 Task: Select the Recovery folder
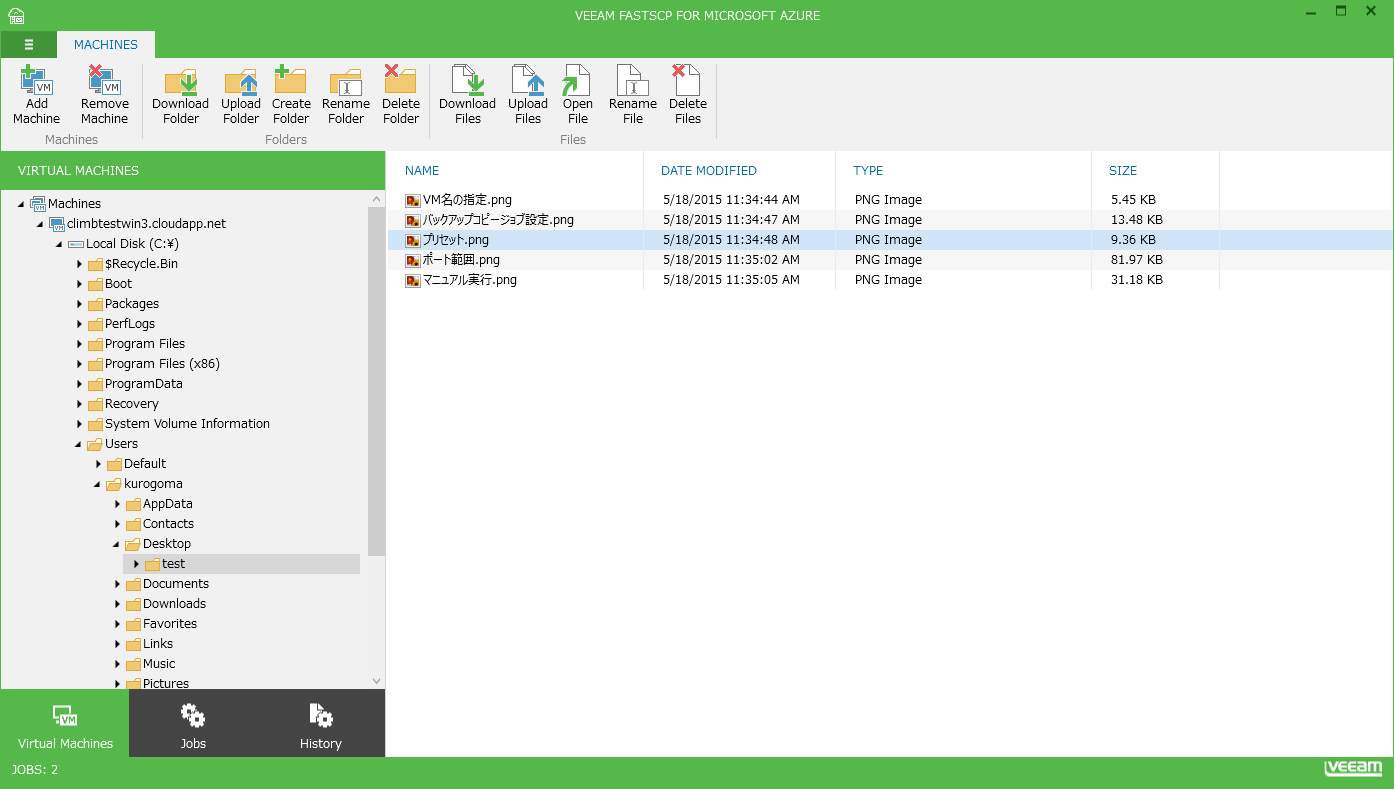[x=131, y=404]
